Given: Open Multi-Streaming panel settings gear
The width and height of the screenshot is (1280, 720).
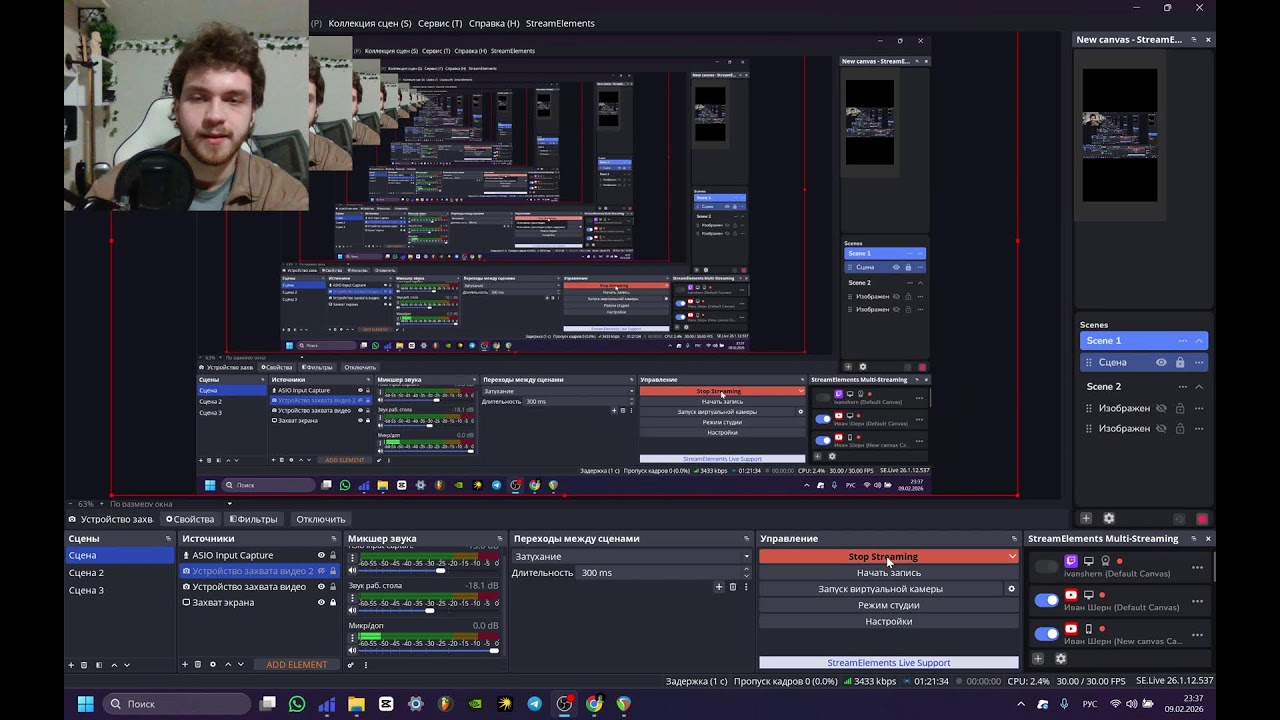Looking at the screenshot, I should point(1061,659).
